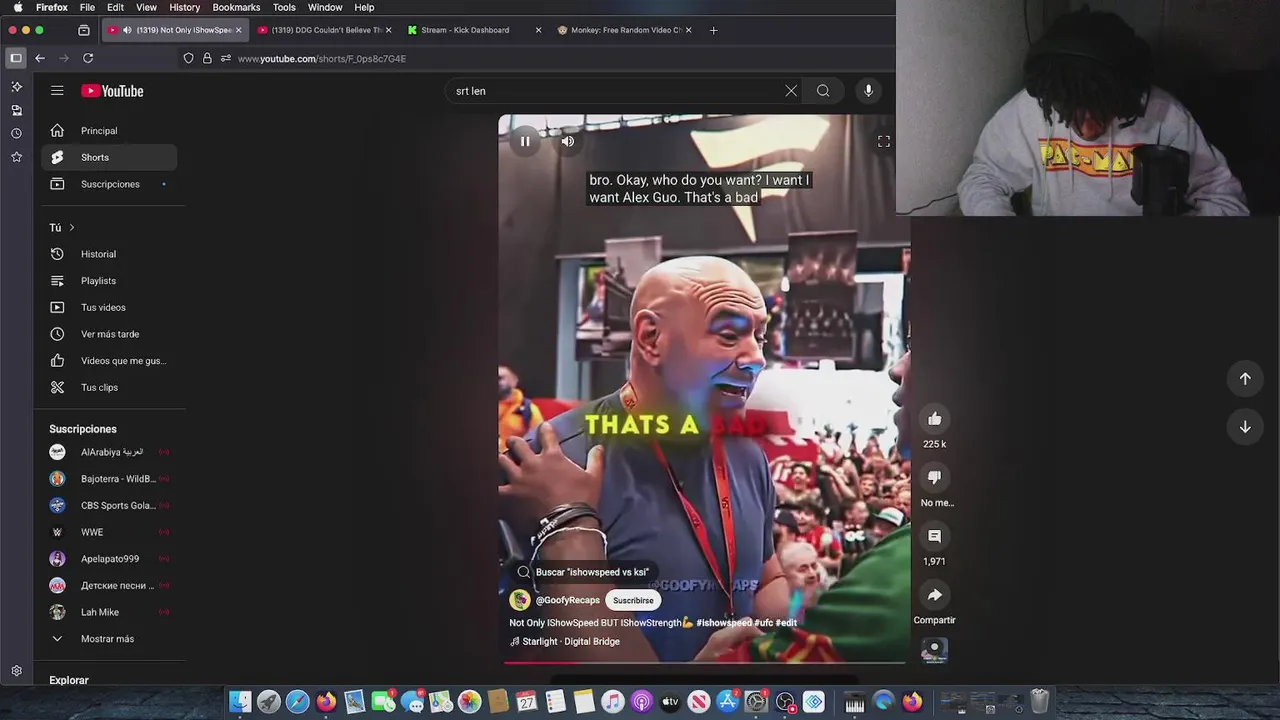
Task: Click Buscar 'ishowspeed vs ksi' suggestion
Action: [x=583, y=572]
